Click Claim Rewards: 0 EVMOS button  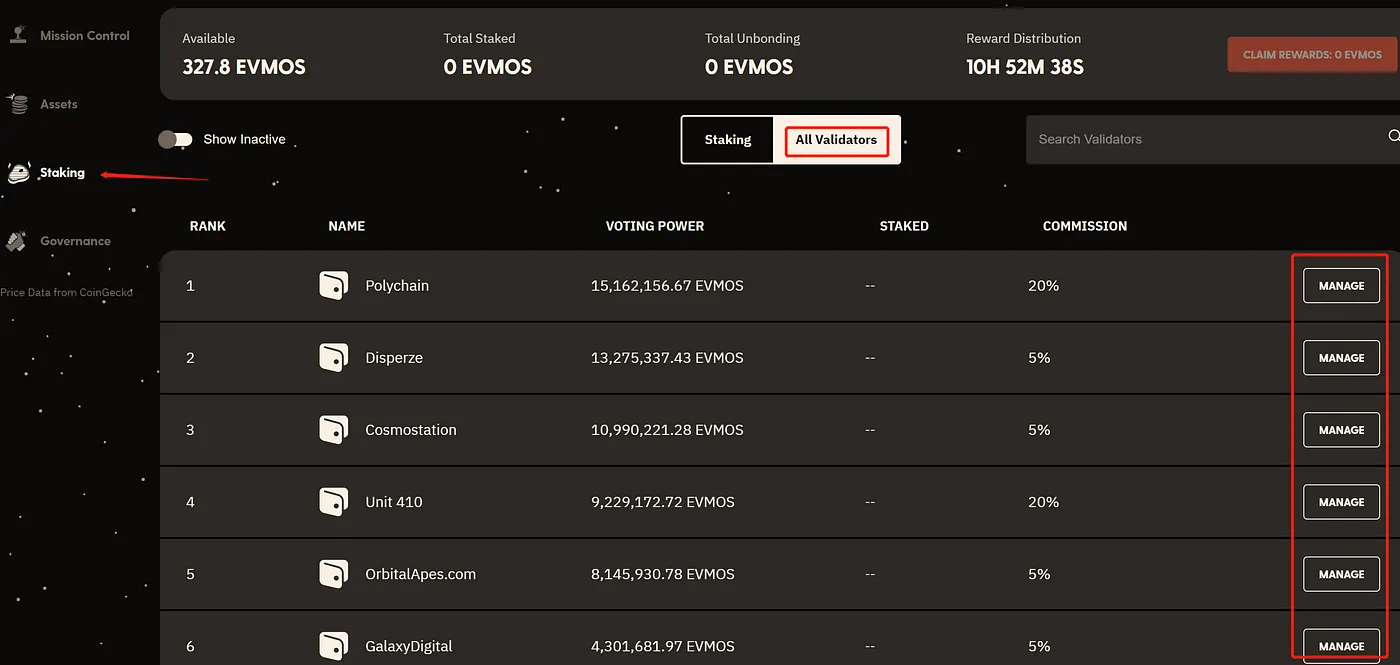point(1312,55)
